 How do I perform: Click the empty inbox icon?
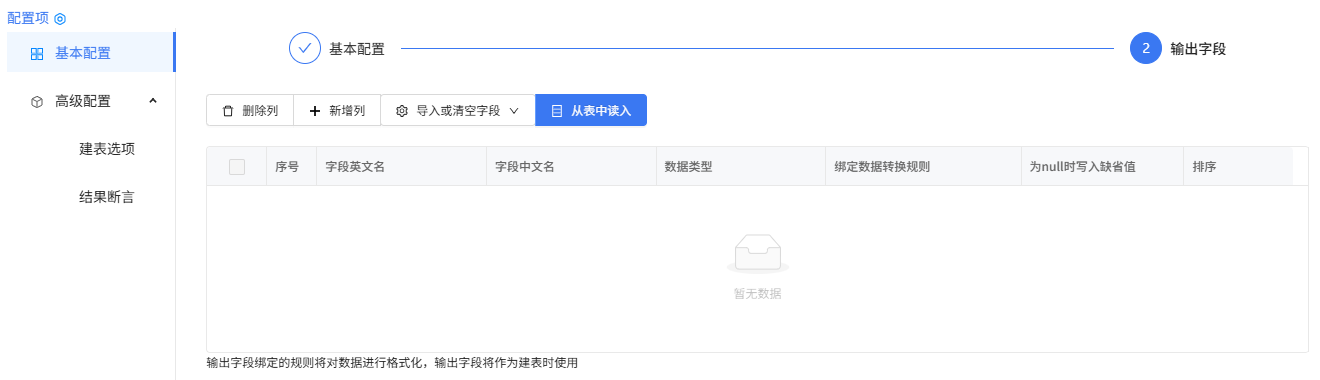click(757, 254)
